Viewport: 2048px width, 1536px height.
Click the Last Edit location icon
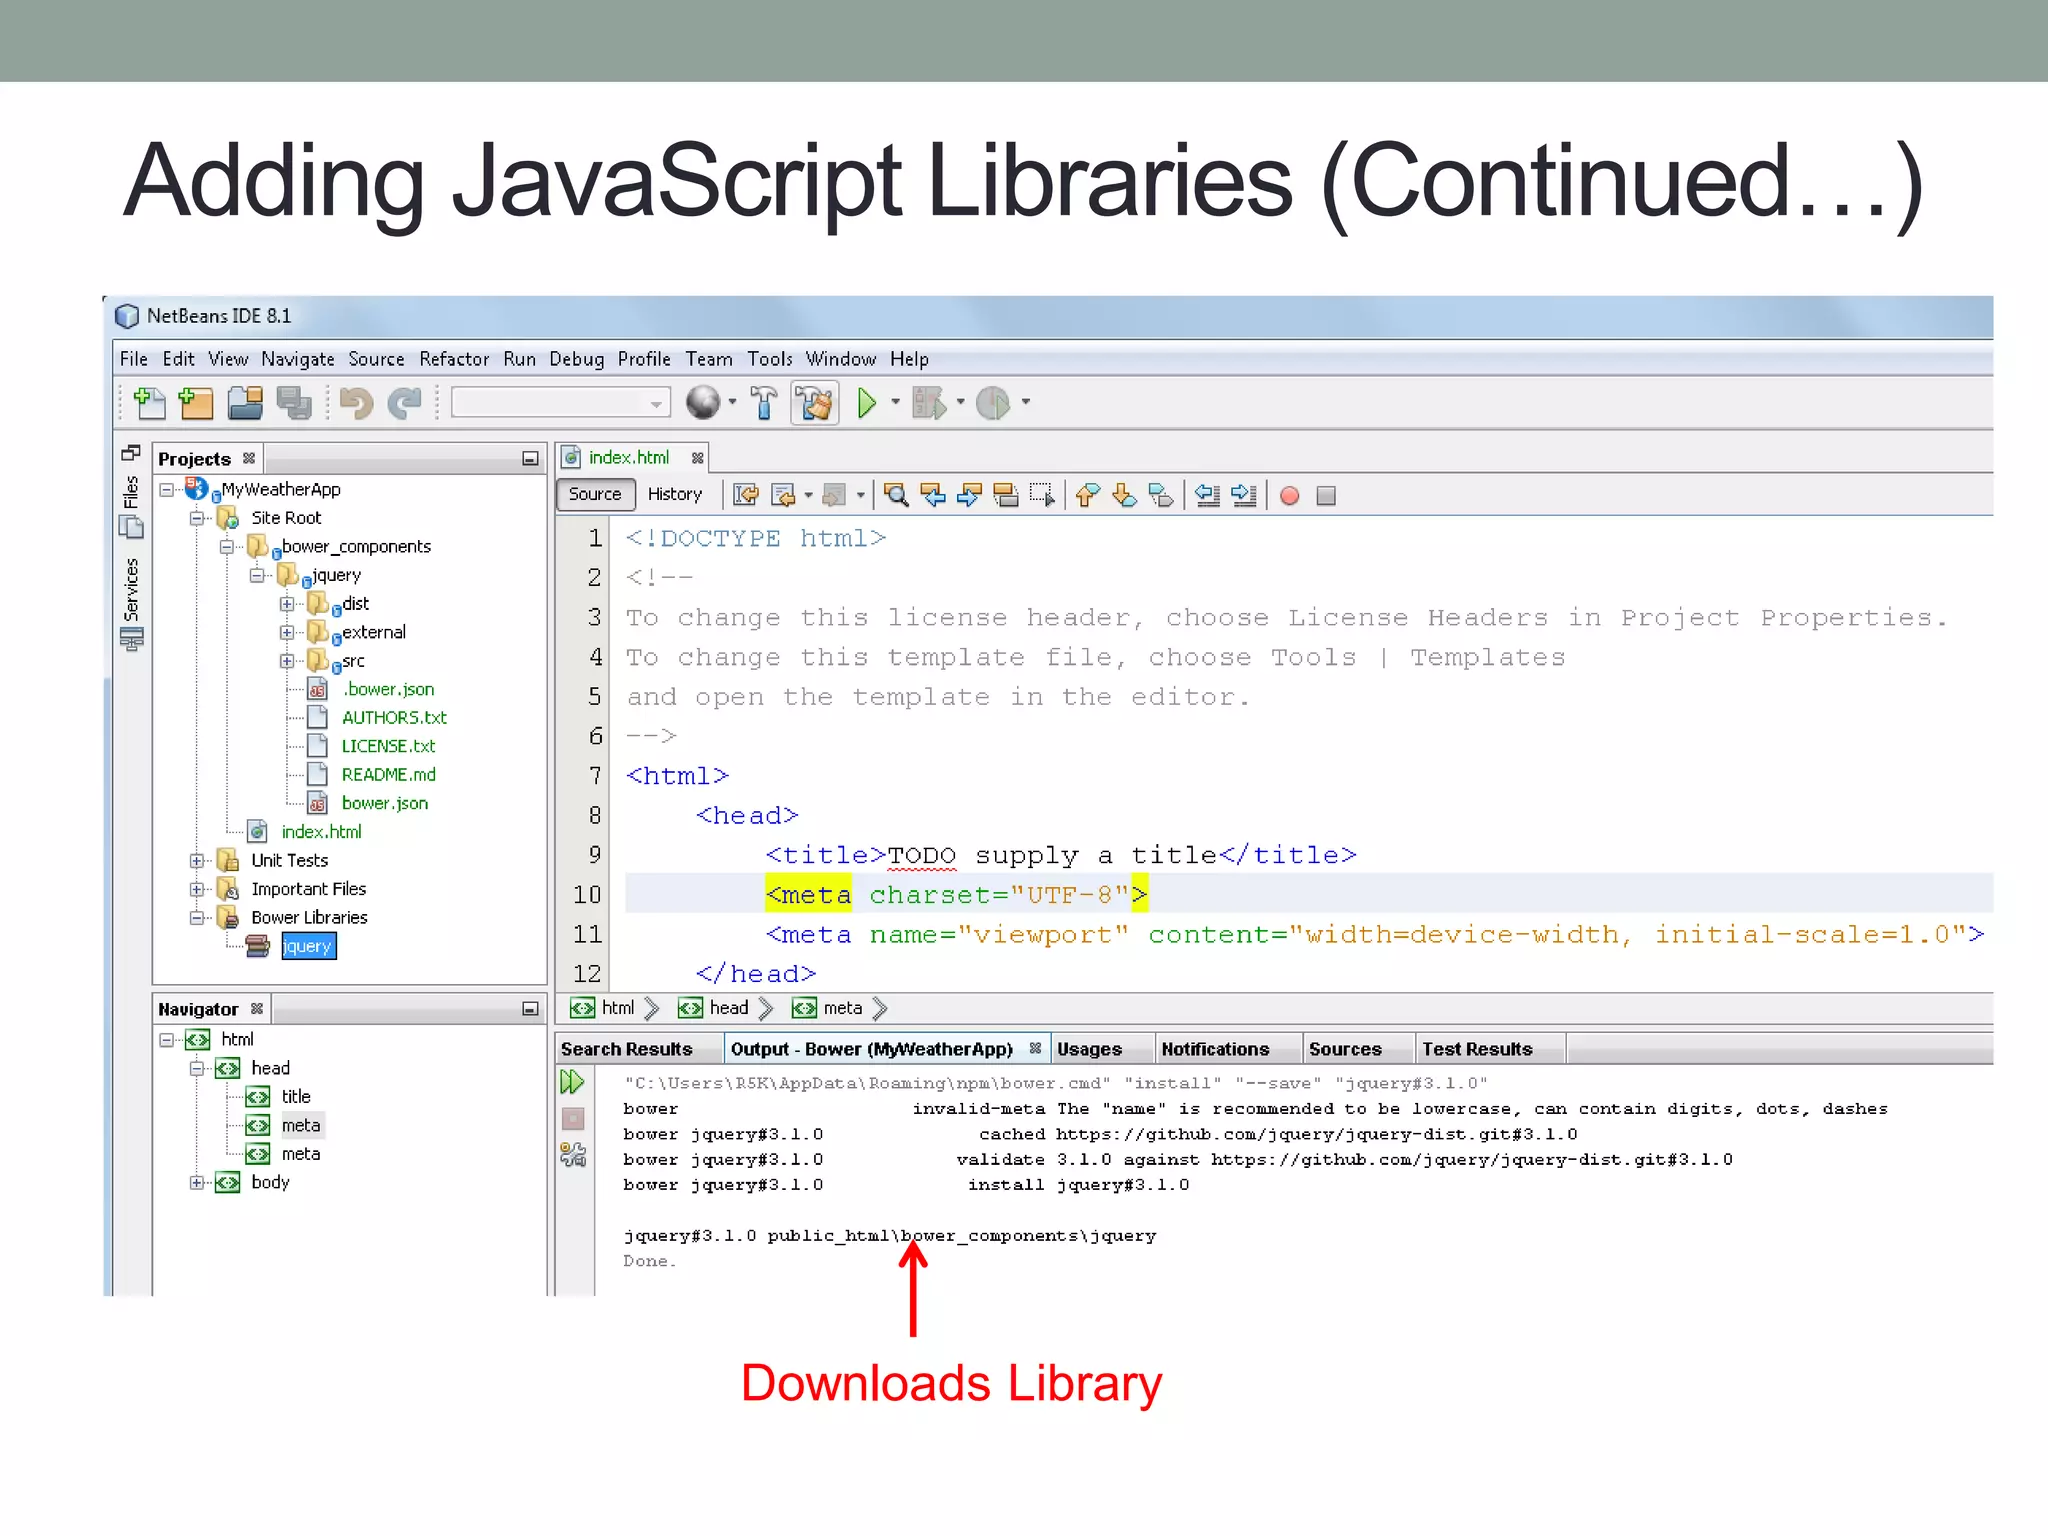click(746, 495)
